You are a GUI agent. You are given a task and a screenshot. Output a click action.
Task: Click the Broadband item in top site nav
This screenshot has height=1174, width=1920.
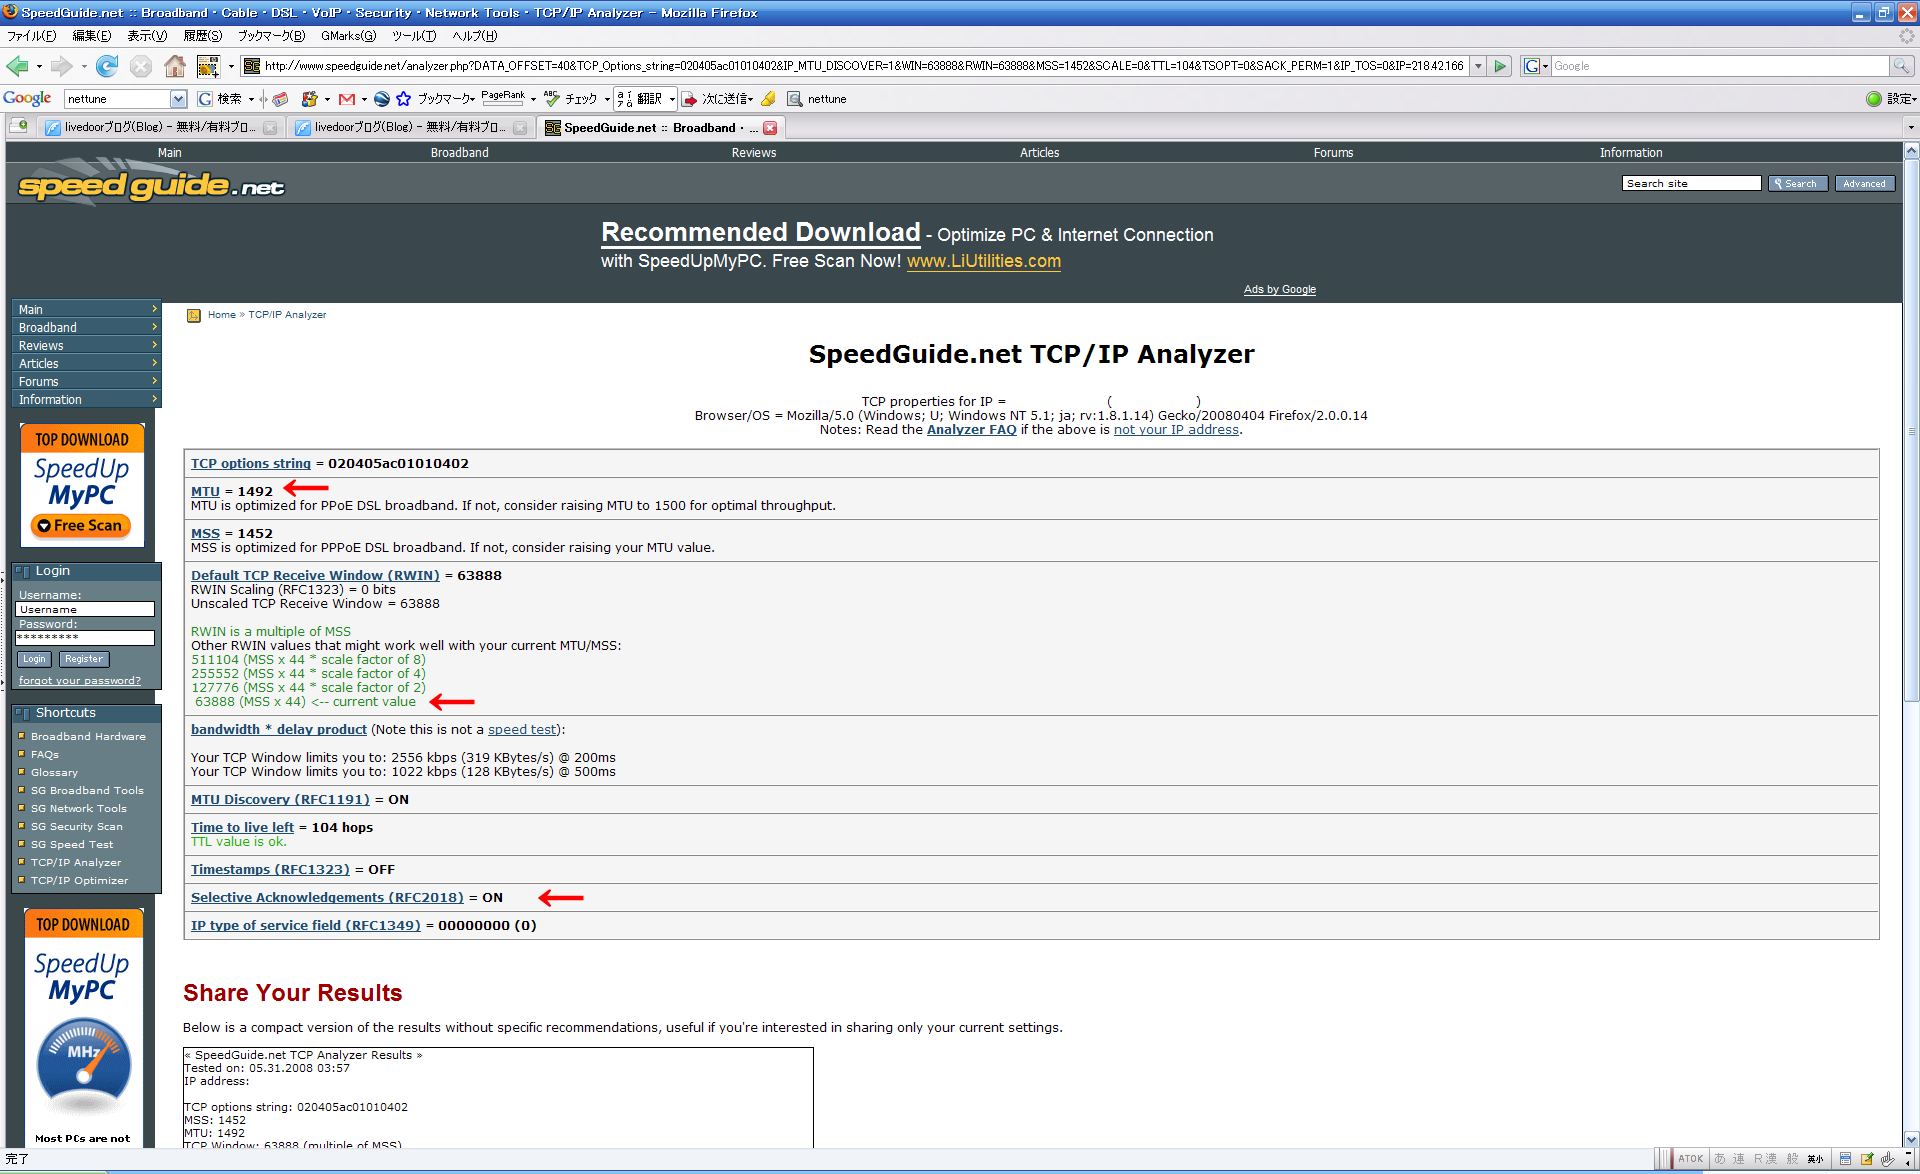[x=460, y=153]
